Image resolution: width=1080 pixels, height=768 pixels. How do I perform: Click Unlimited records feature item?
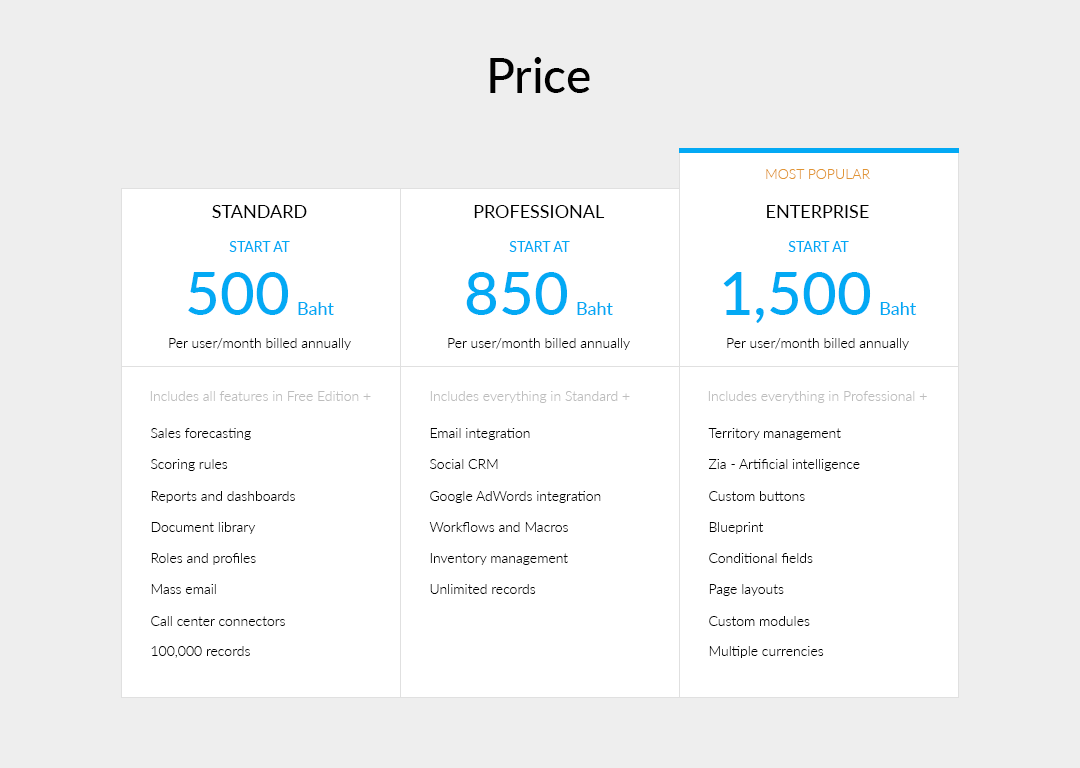(x=482, y=589)
